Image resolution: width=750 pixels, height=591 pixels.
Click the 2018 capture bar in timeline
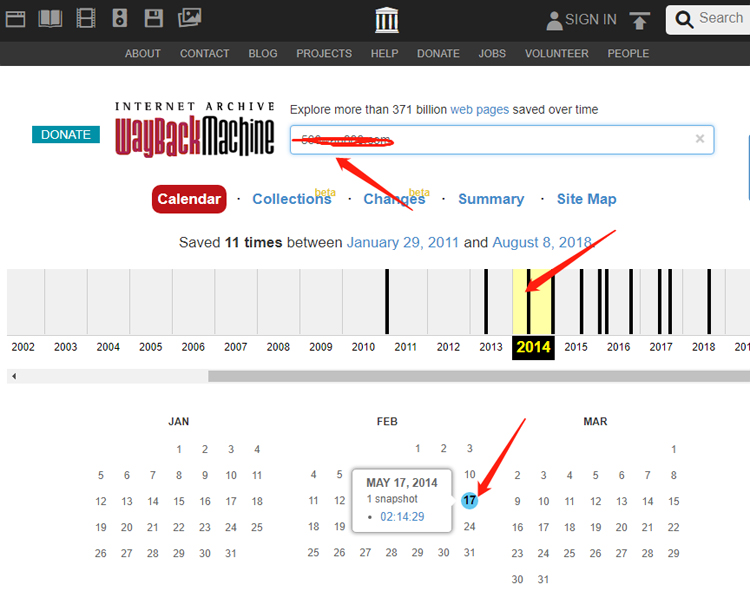[x=709, y=302]
